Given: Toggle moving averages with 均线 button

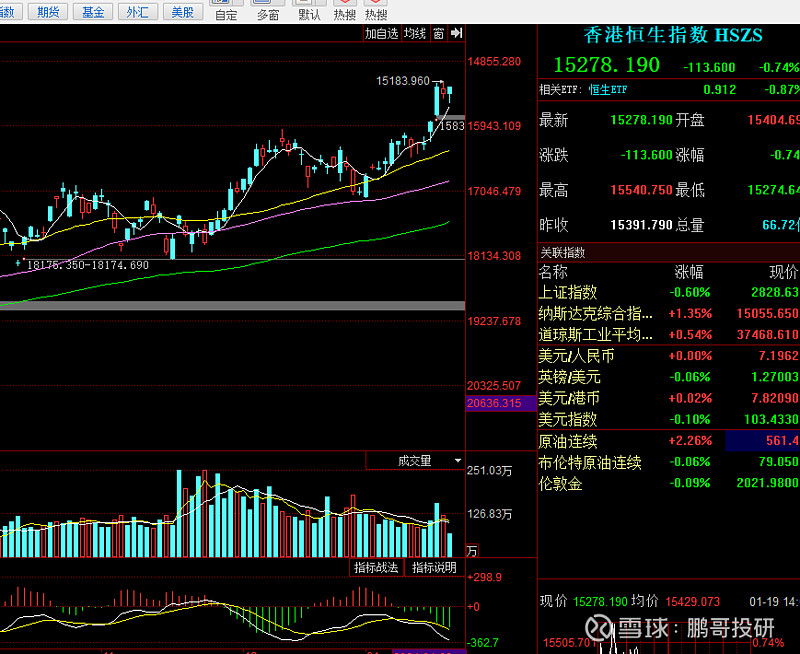Looking at the screenshot, I should (x=415, y=34).
